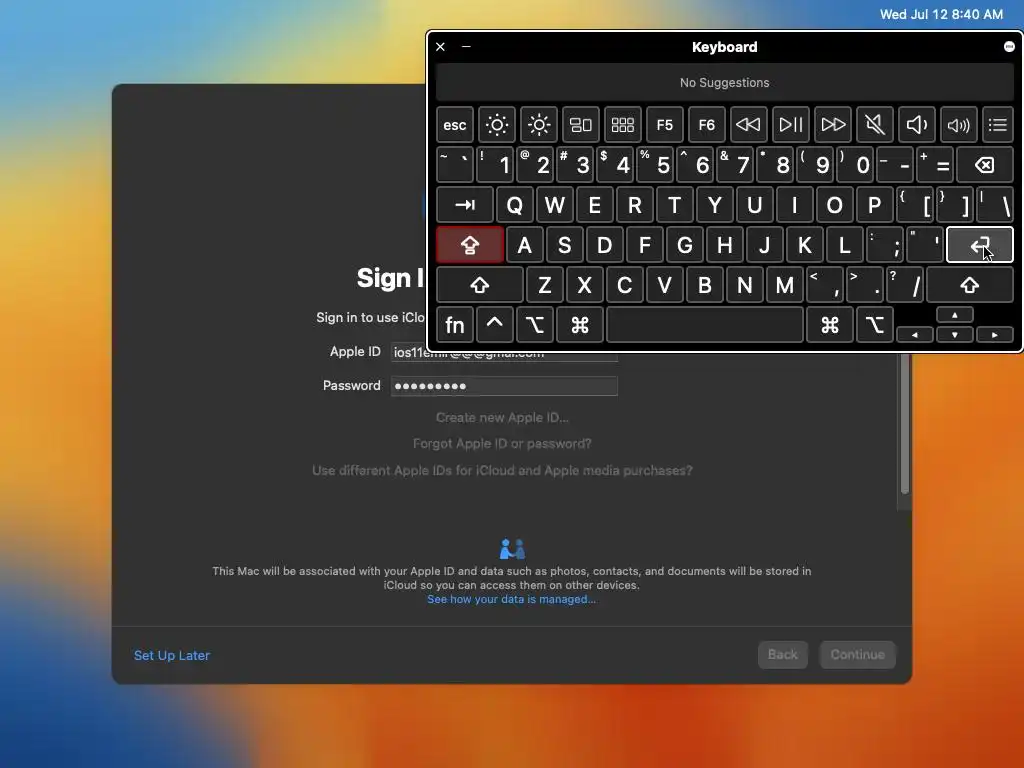Click the right arrow key
The image size is (1024, 768).
(995, 334)
